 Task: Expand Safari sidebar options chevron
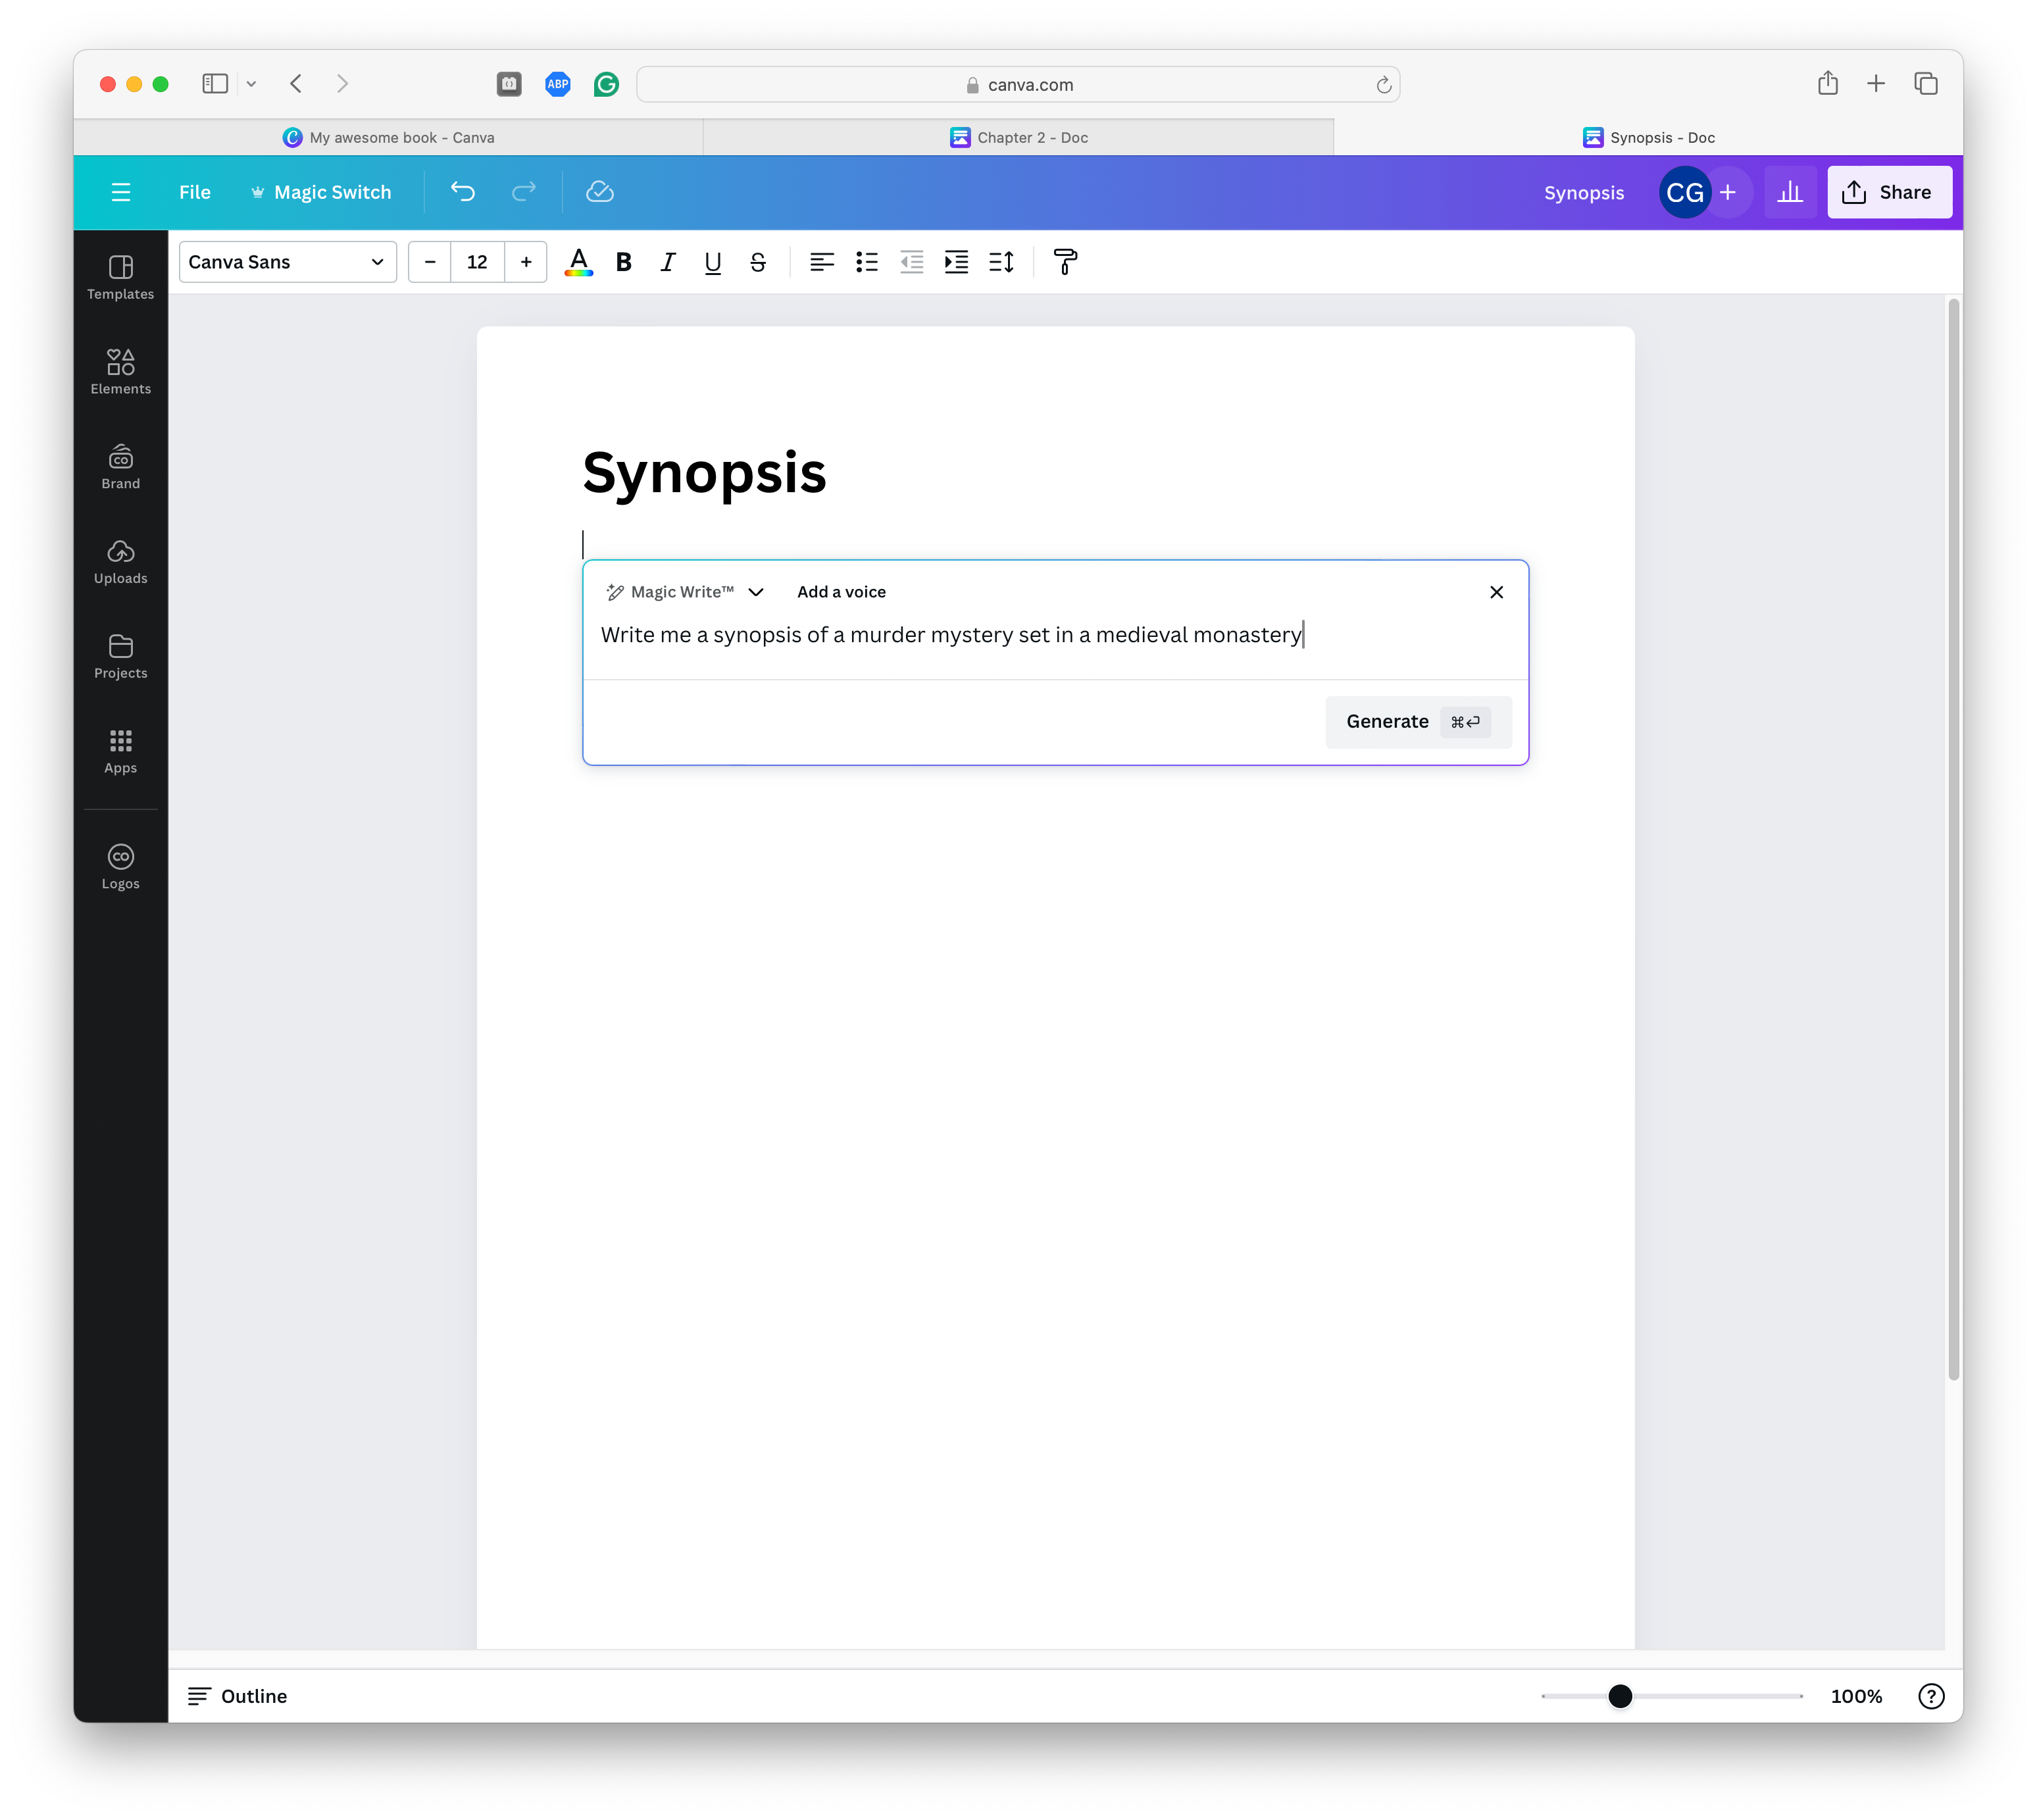point(251,84)
